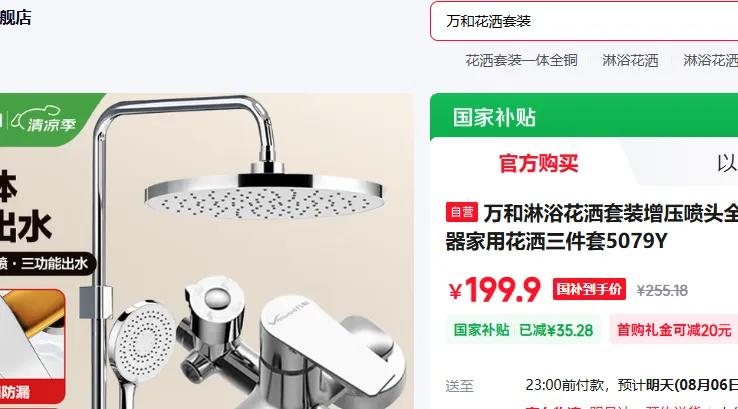Image resolution: width=738 pixels, height=409 pixels.
Task: Click the 旗舰店 store name at top left
Action: 16,18
